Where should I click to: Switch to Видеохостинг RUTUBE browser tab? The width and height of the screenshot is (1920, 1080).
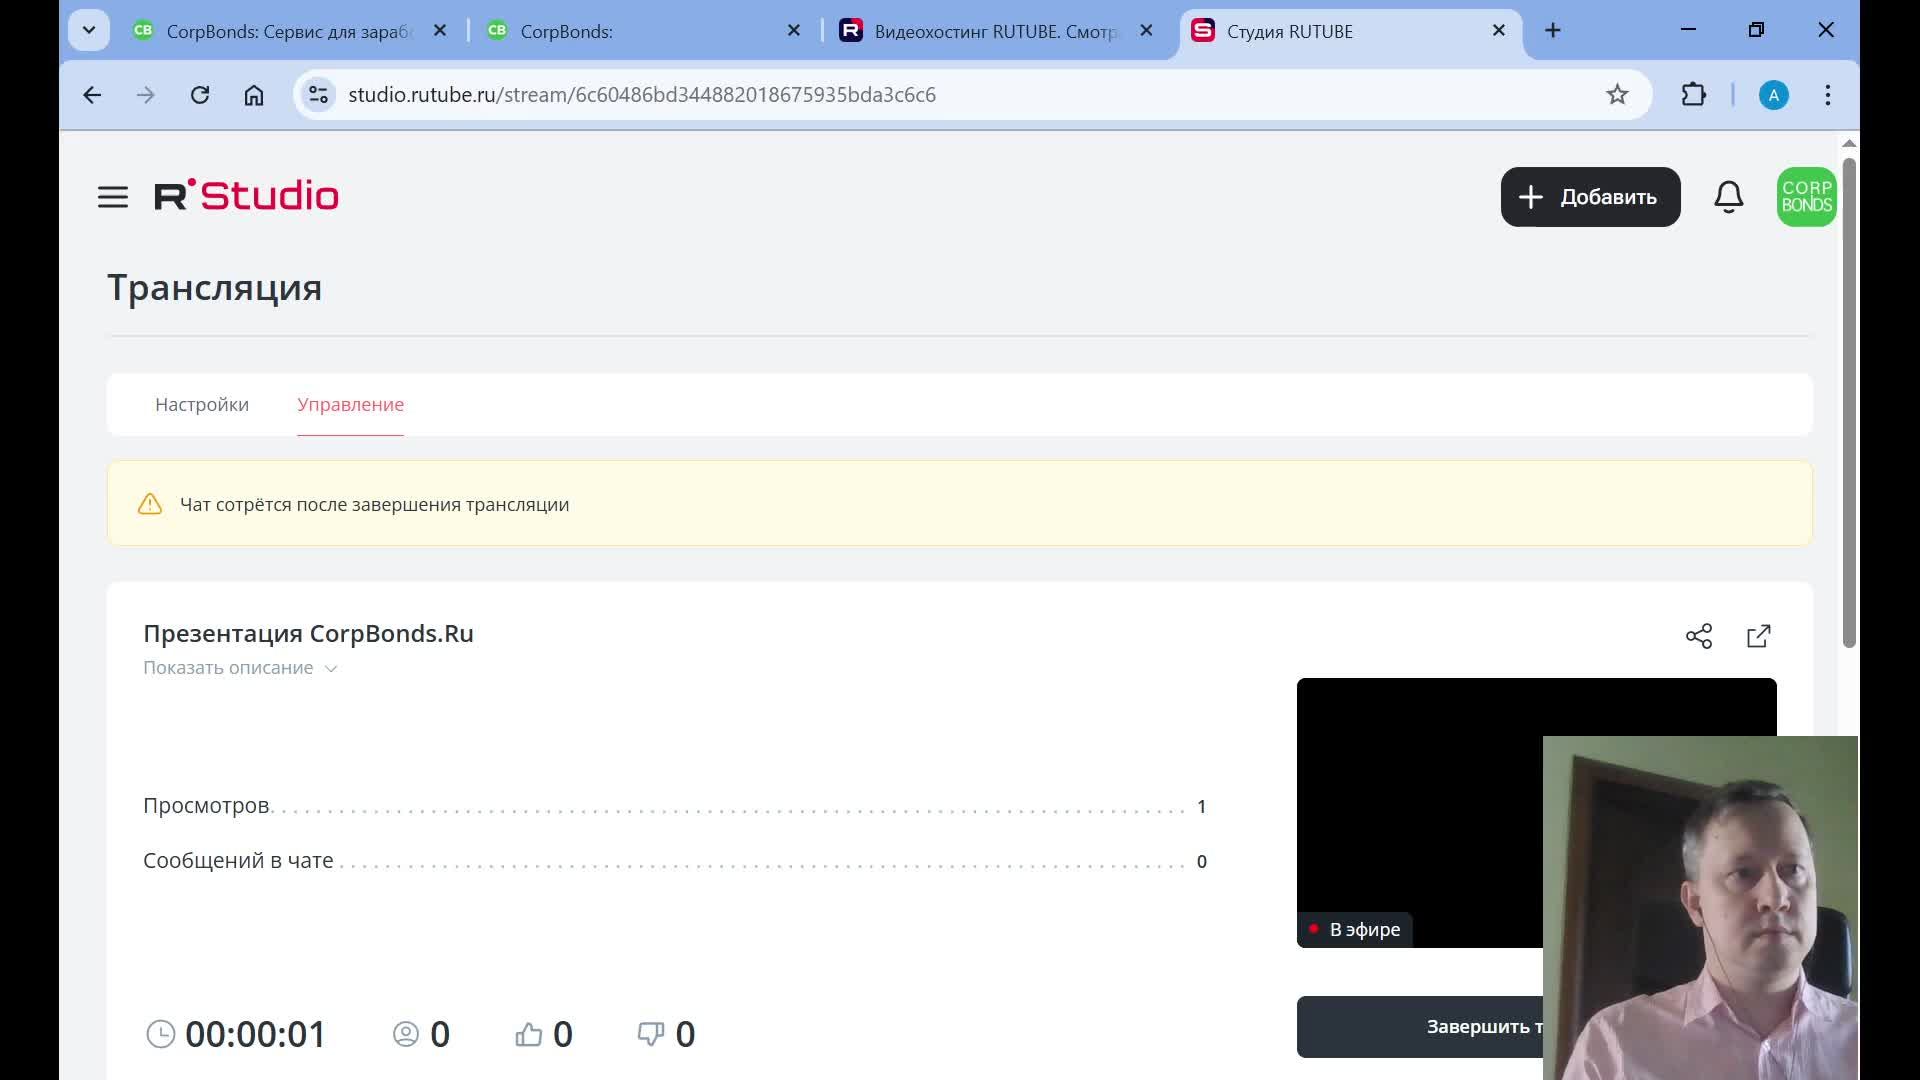[x=998, y=31]
